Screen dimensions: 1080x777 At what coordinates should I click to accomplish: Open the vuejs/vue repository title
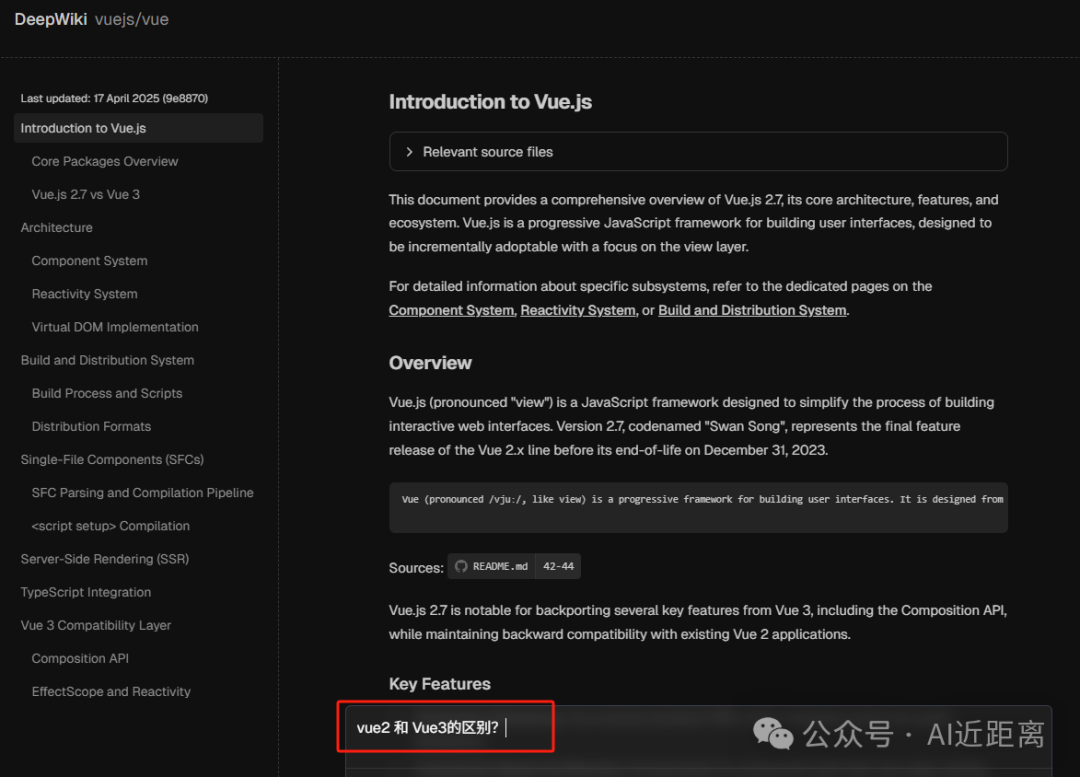click(x=132, y=19)
